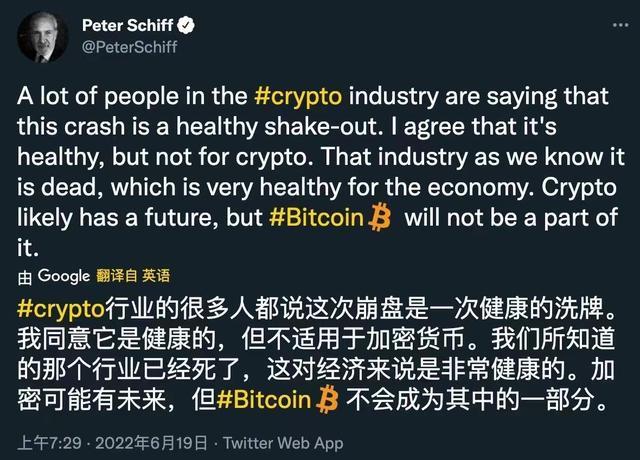
Task: Click the Bitcoin emoji in the English tweet
Action: (379, 219)
